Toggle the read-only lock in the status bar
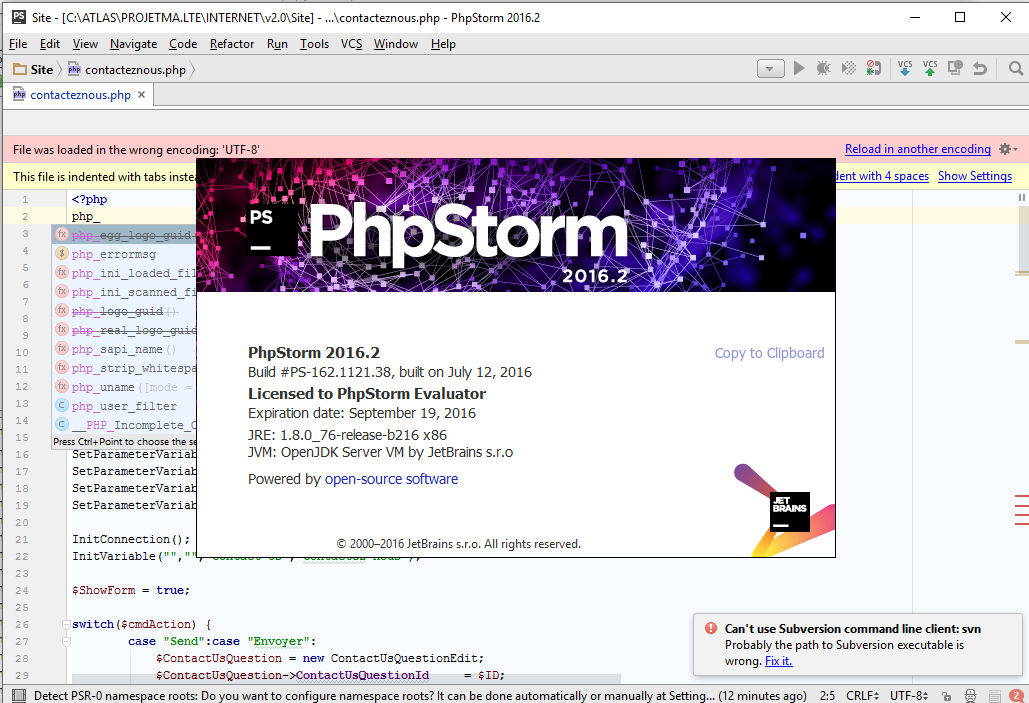This screenshot has width=1029, height=703. tap(946, 695)
